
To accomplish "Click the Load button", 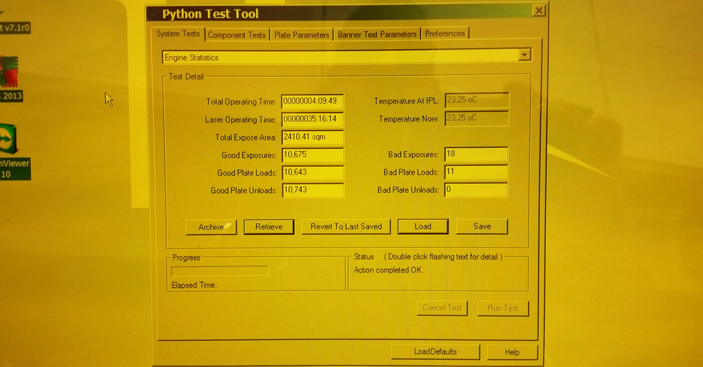I will [x=423, y=226].
